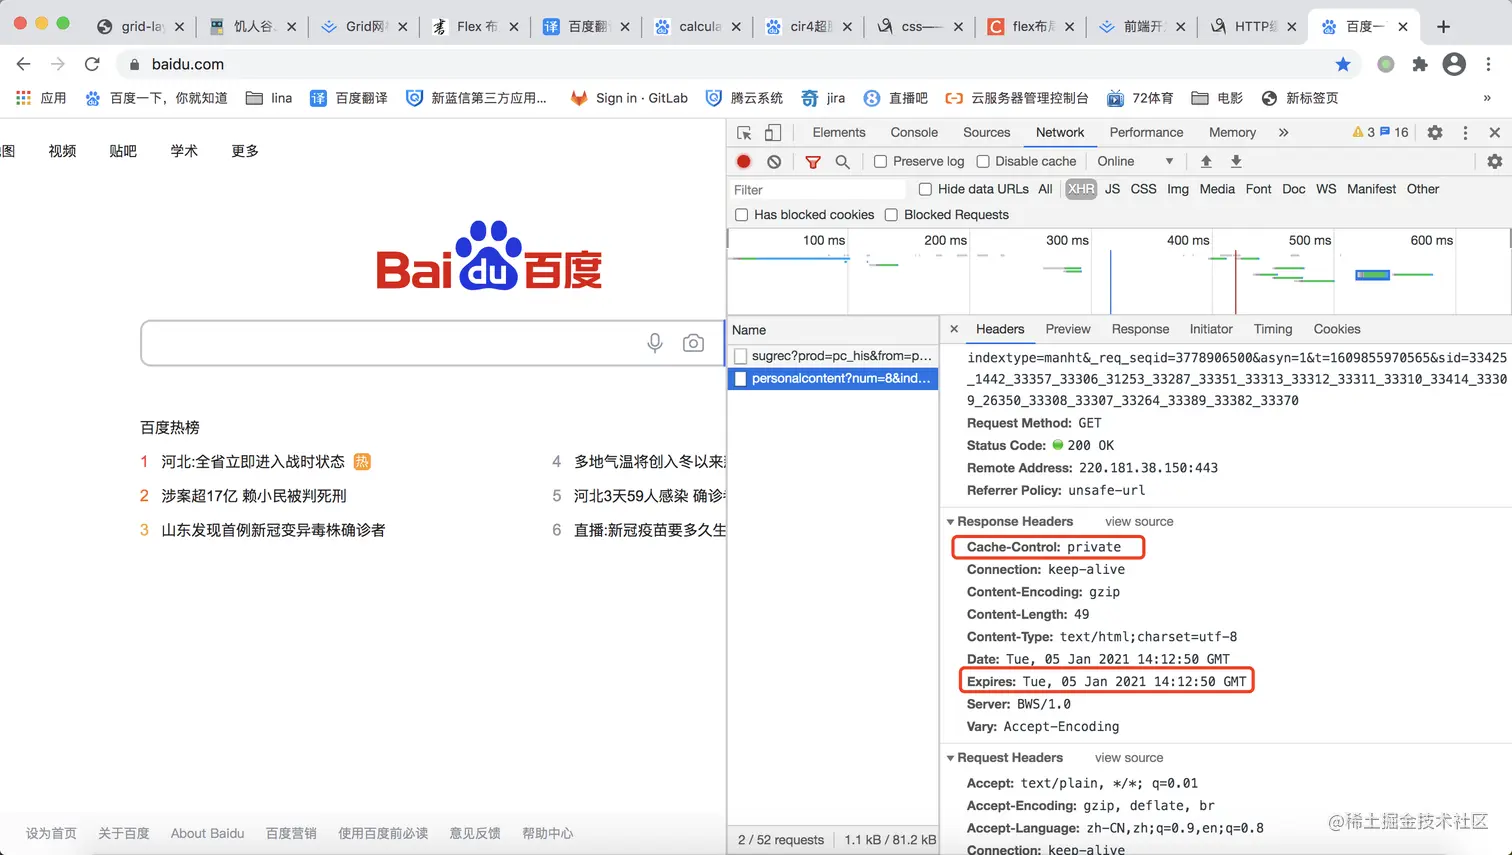Switch to the Sources tab

[987, 132]
